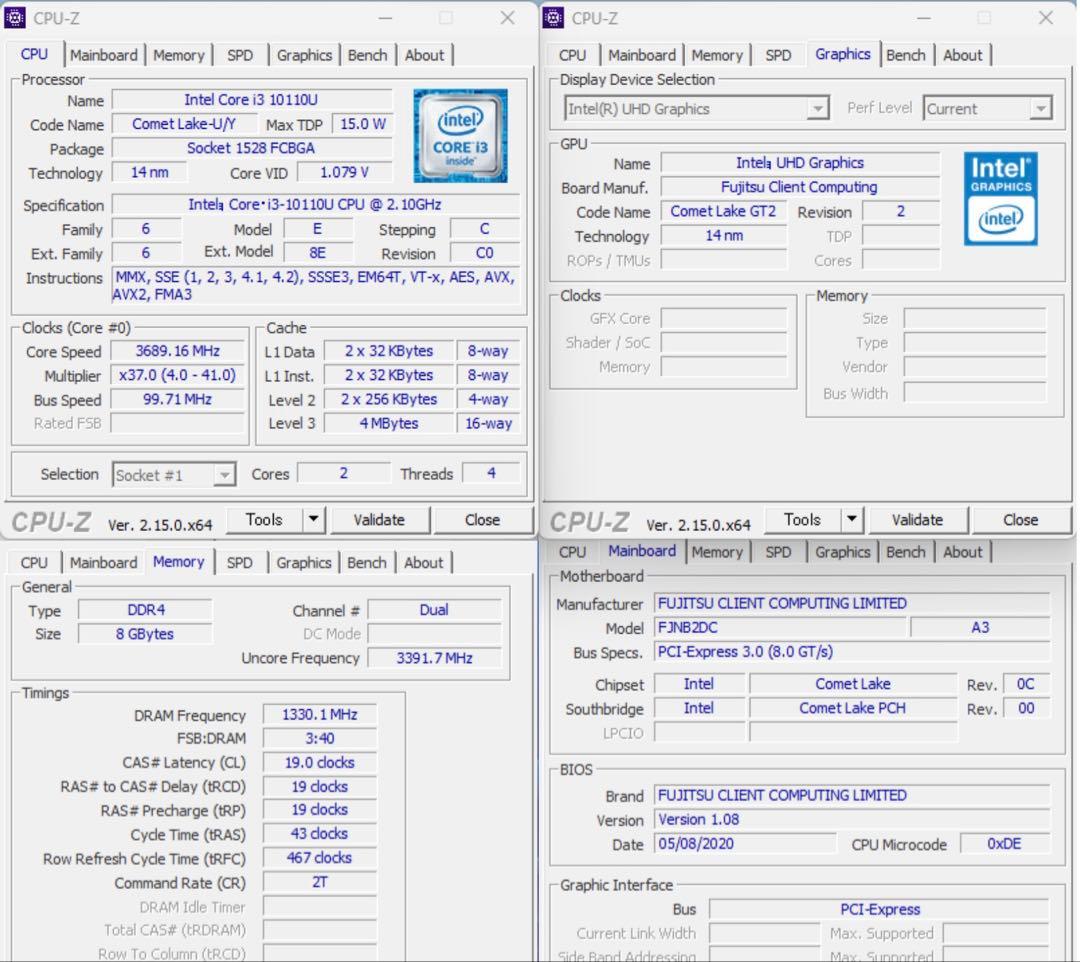Click memory Type value DDR4

point(145,610)
